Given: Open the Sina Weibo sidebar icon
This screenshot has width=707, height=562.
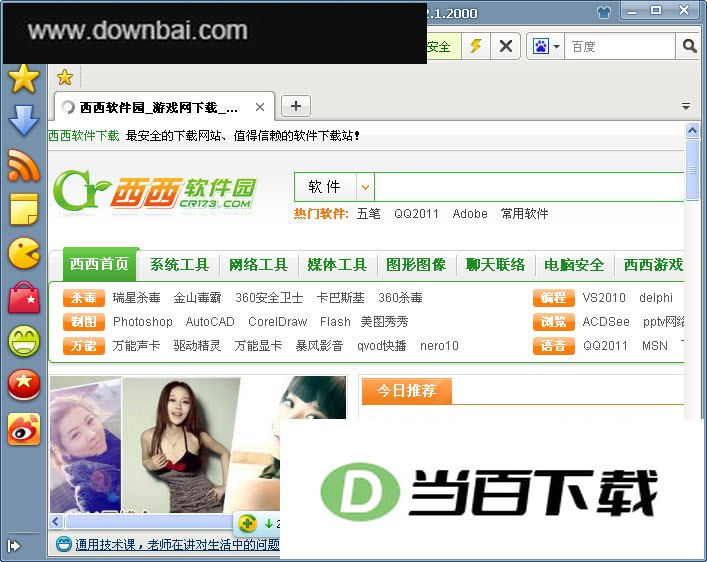Looking at the screenshot, I should [x=24, y=429].
